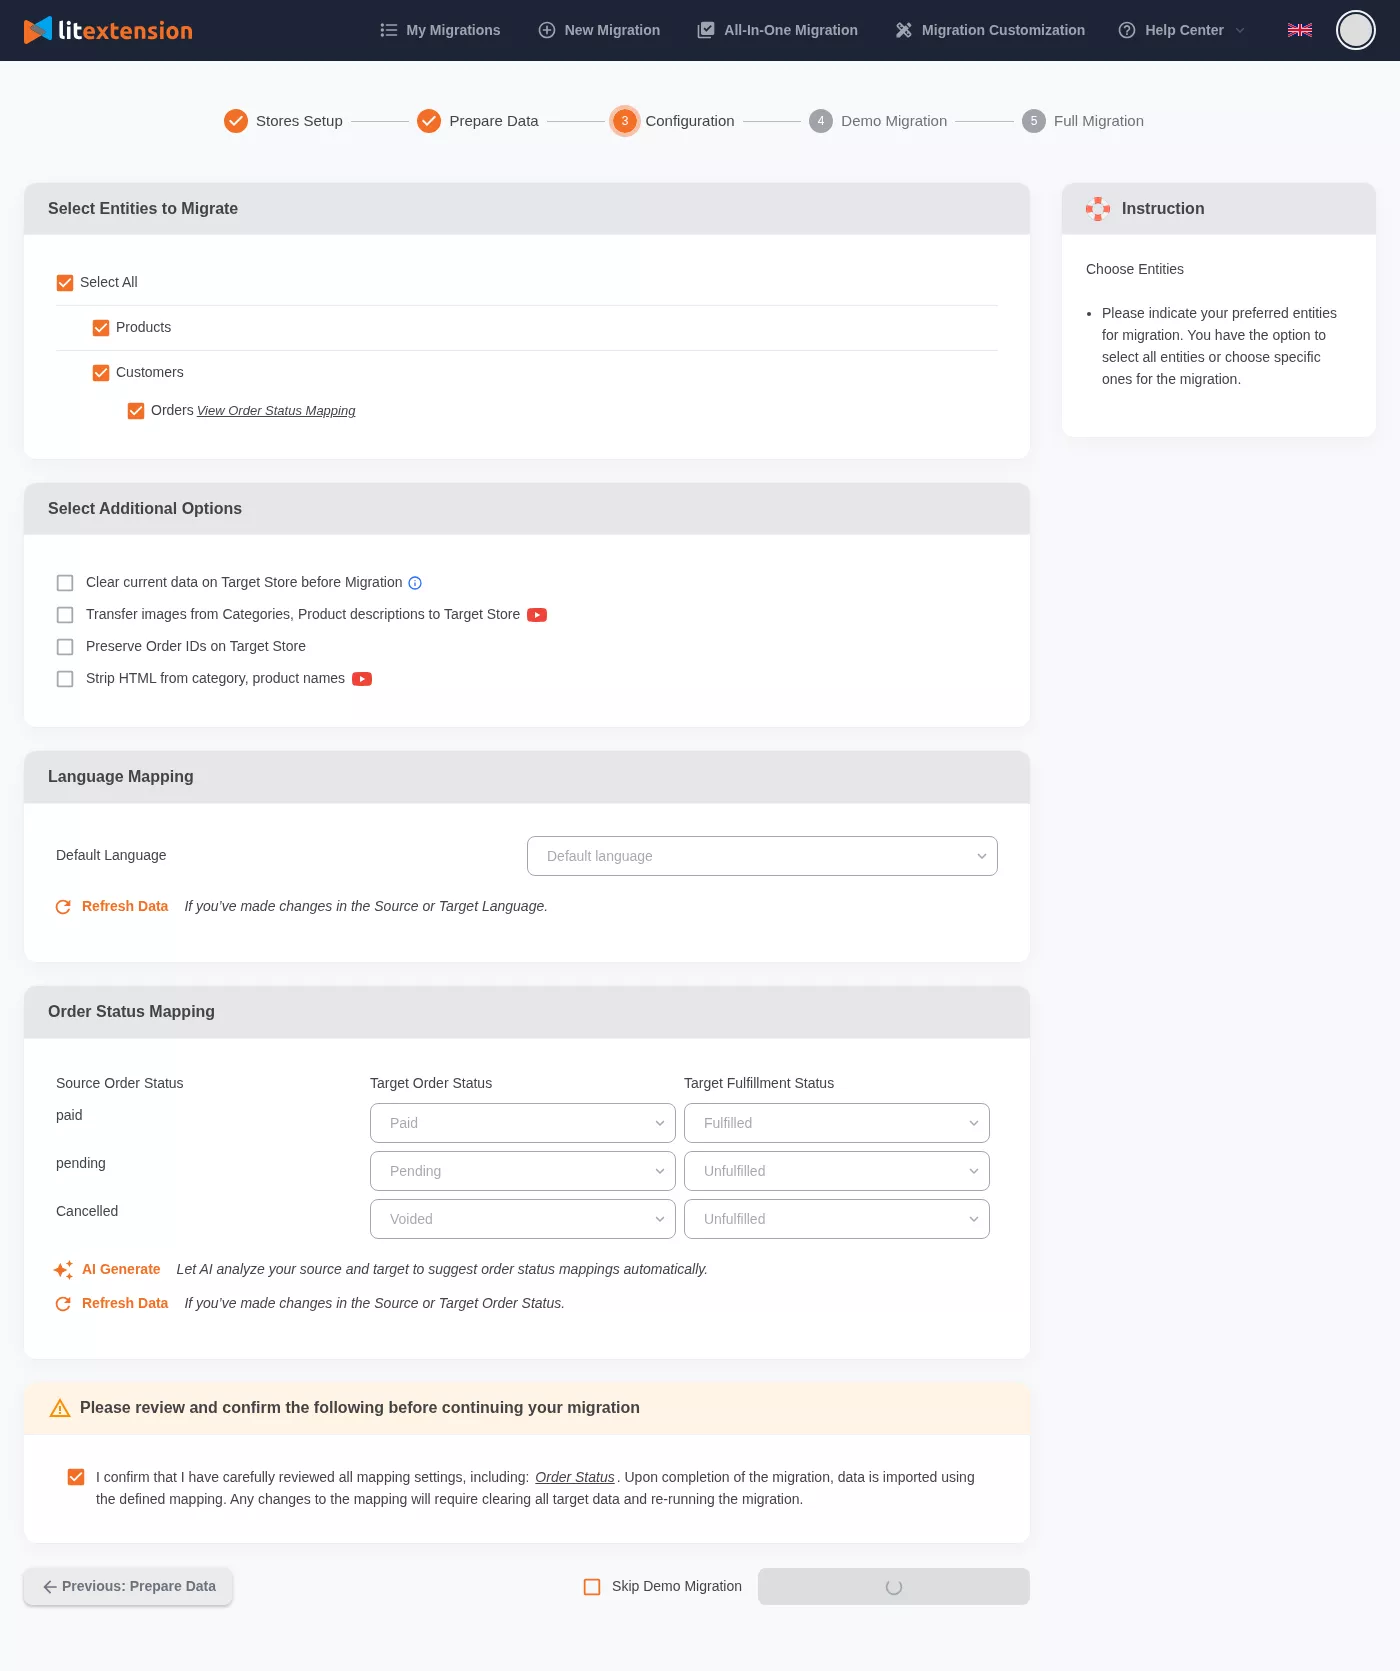Check the Skip Demo Migration box

pos(592,1587)
